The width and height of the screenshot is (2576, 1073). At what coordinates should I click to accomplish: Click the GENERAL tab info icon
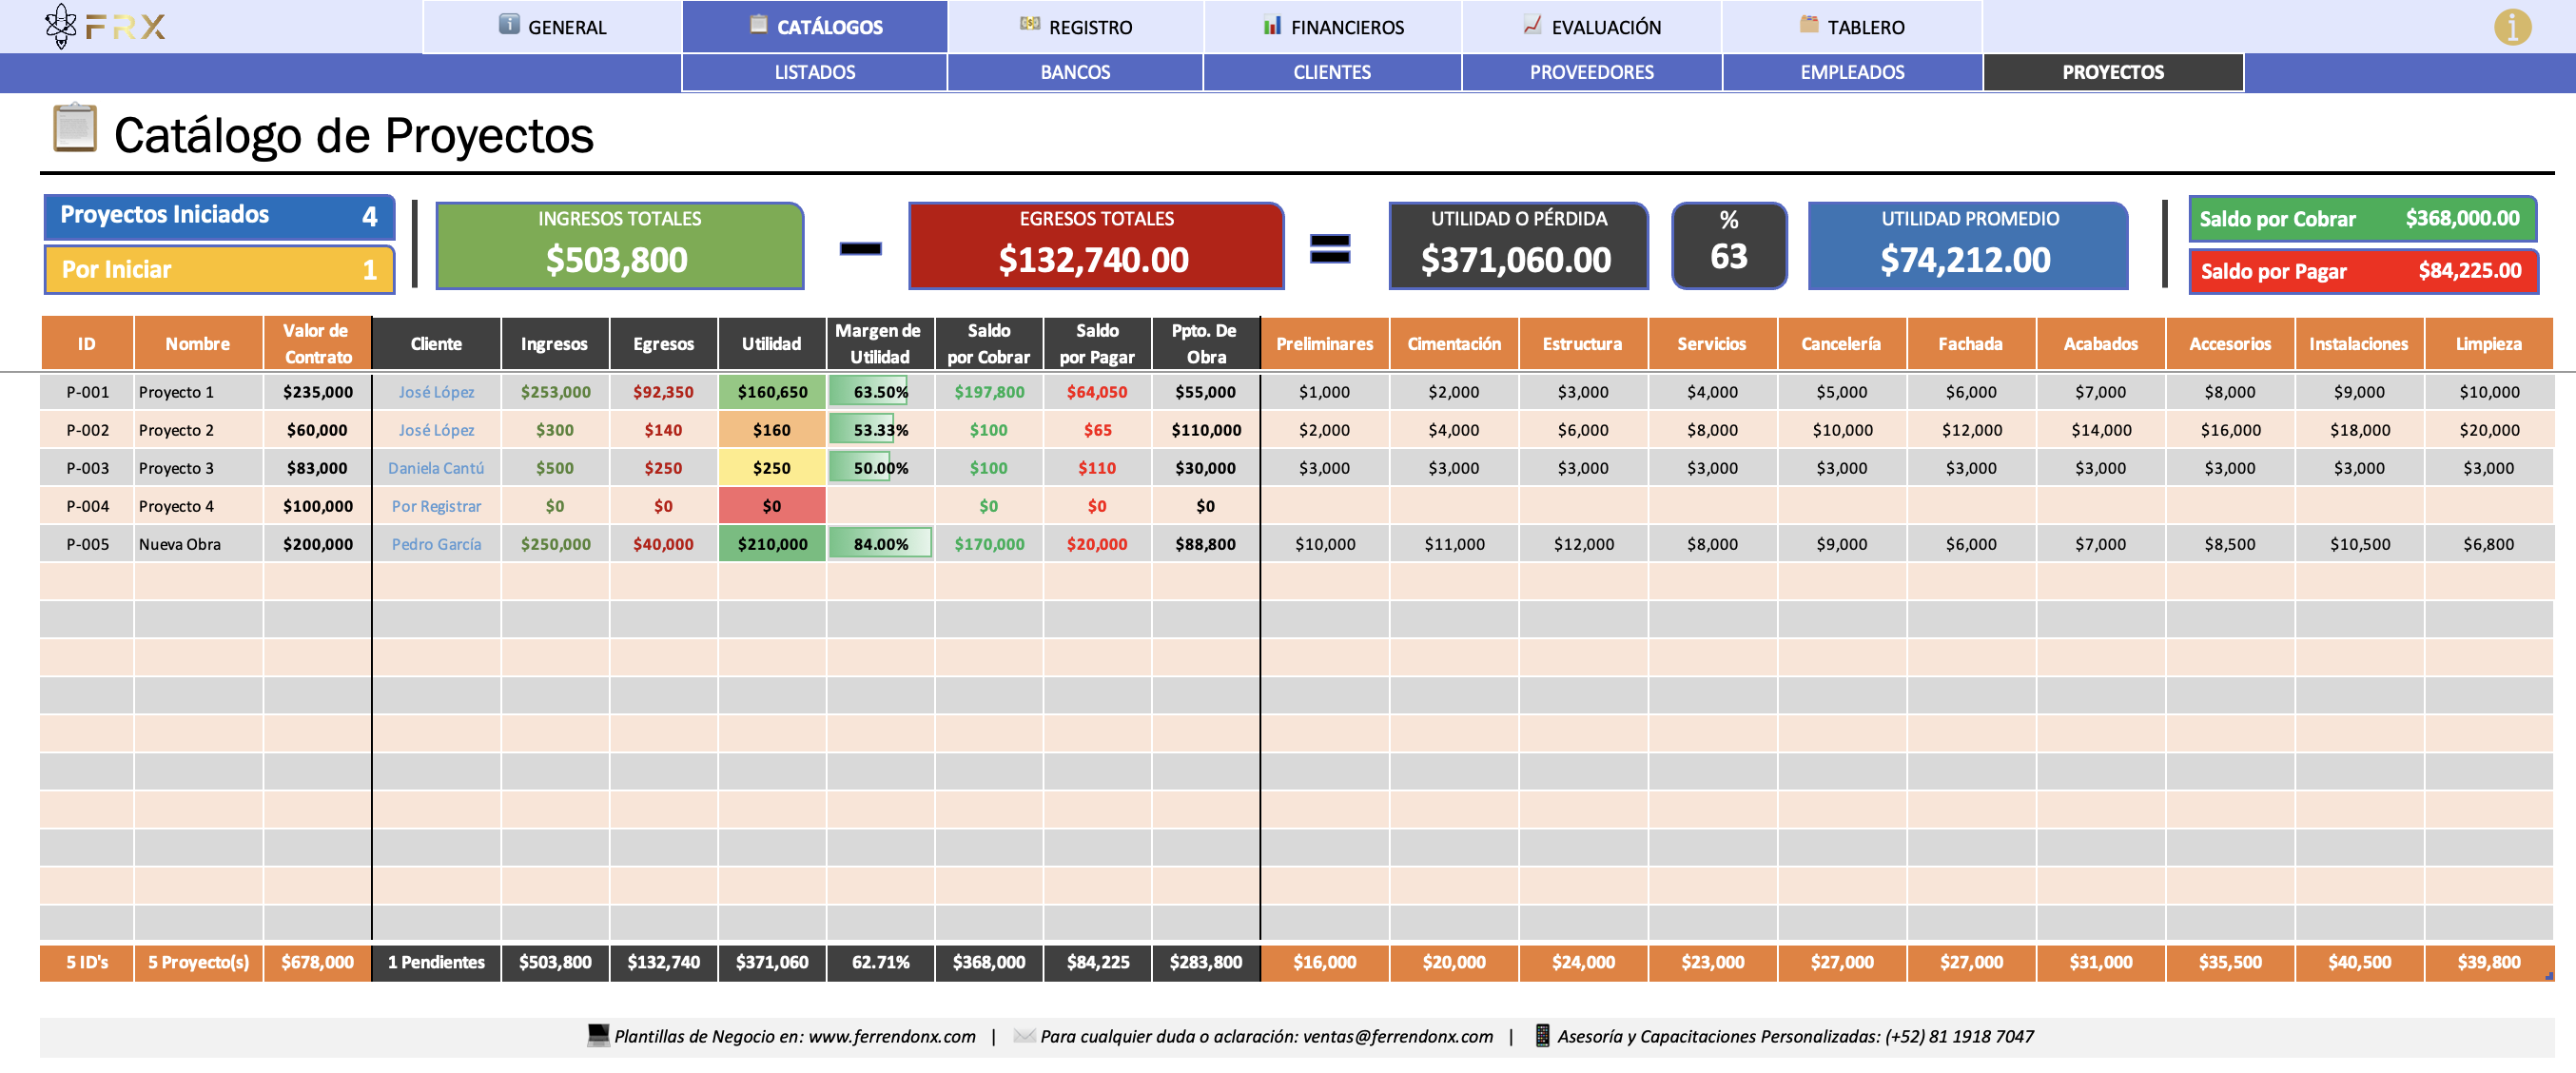click(x=509, y=24)
